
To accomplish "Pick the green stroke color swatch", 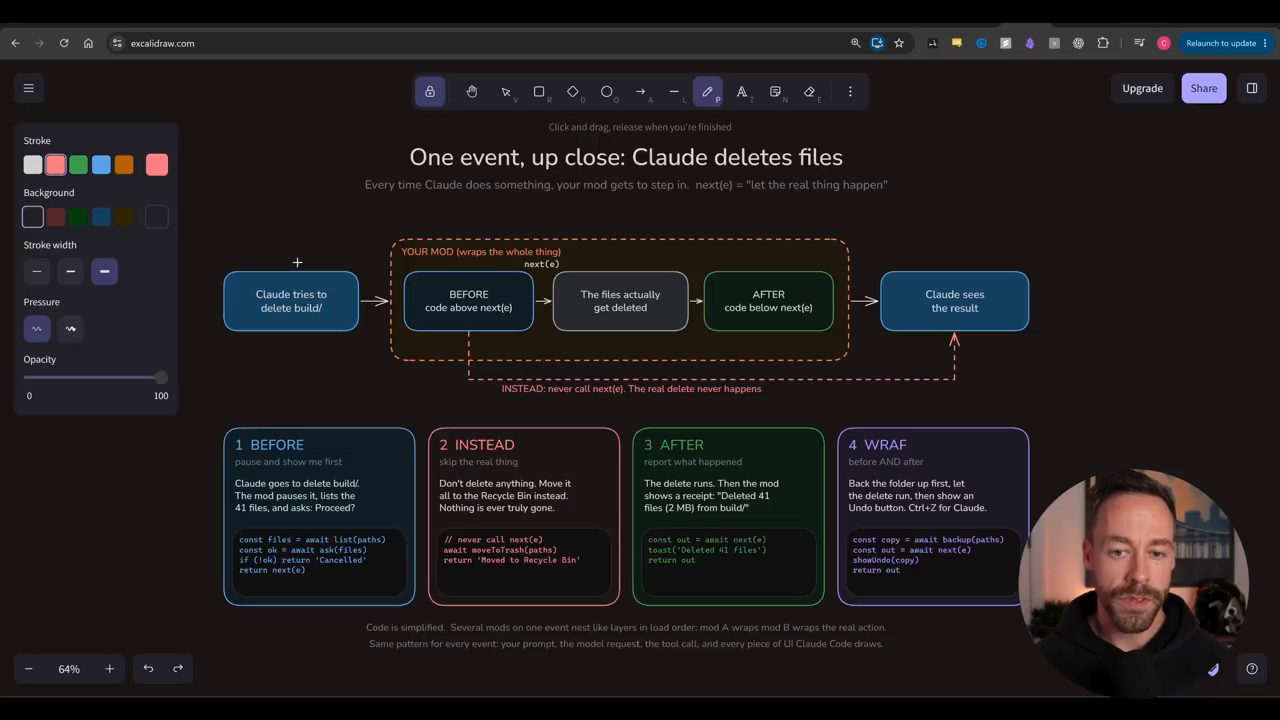I will click(x=78, y=165).
